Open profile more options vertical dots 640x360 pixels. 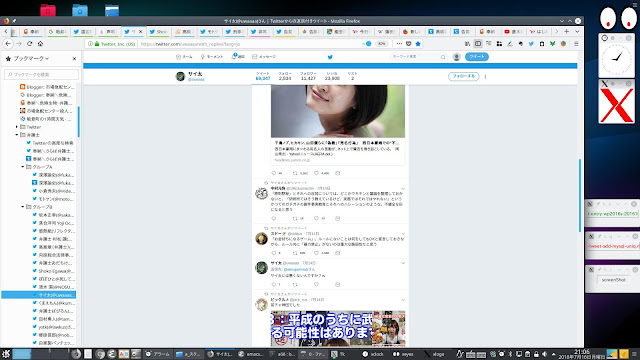click(x=485, y=76)
